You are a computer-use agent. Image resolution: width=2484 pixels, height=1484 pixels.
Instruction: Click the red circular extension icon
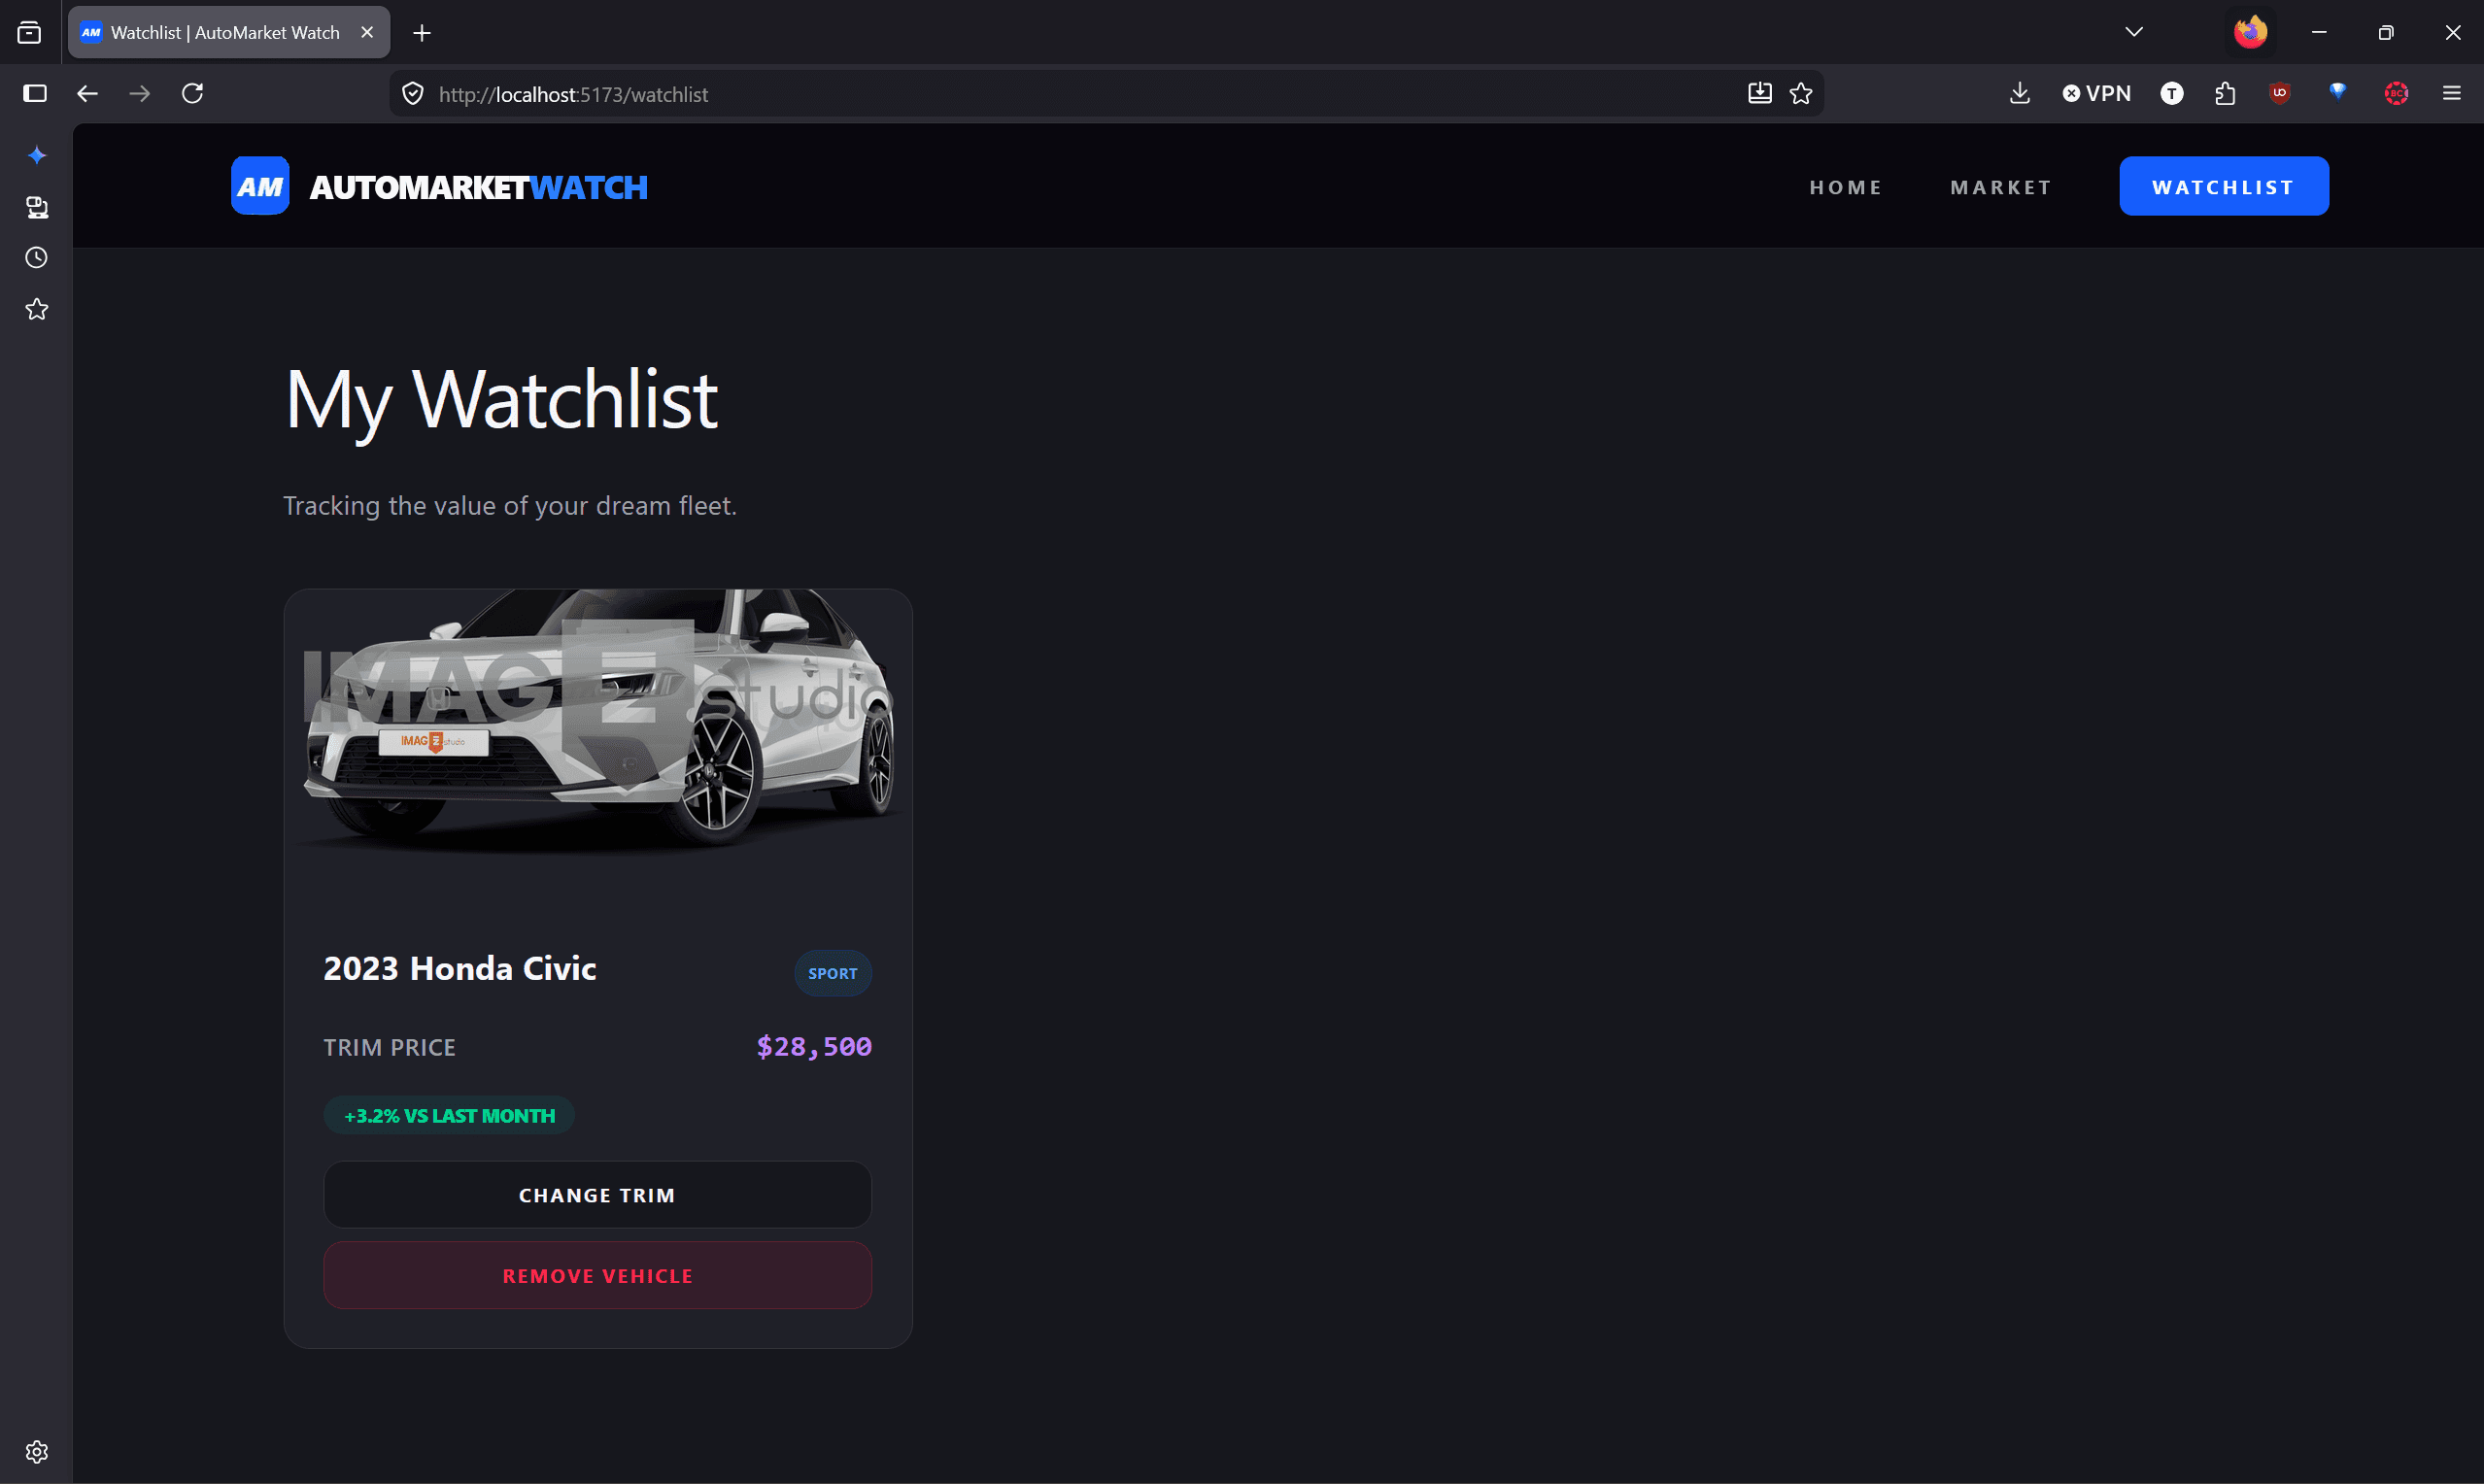[x=2396, y=93]
